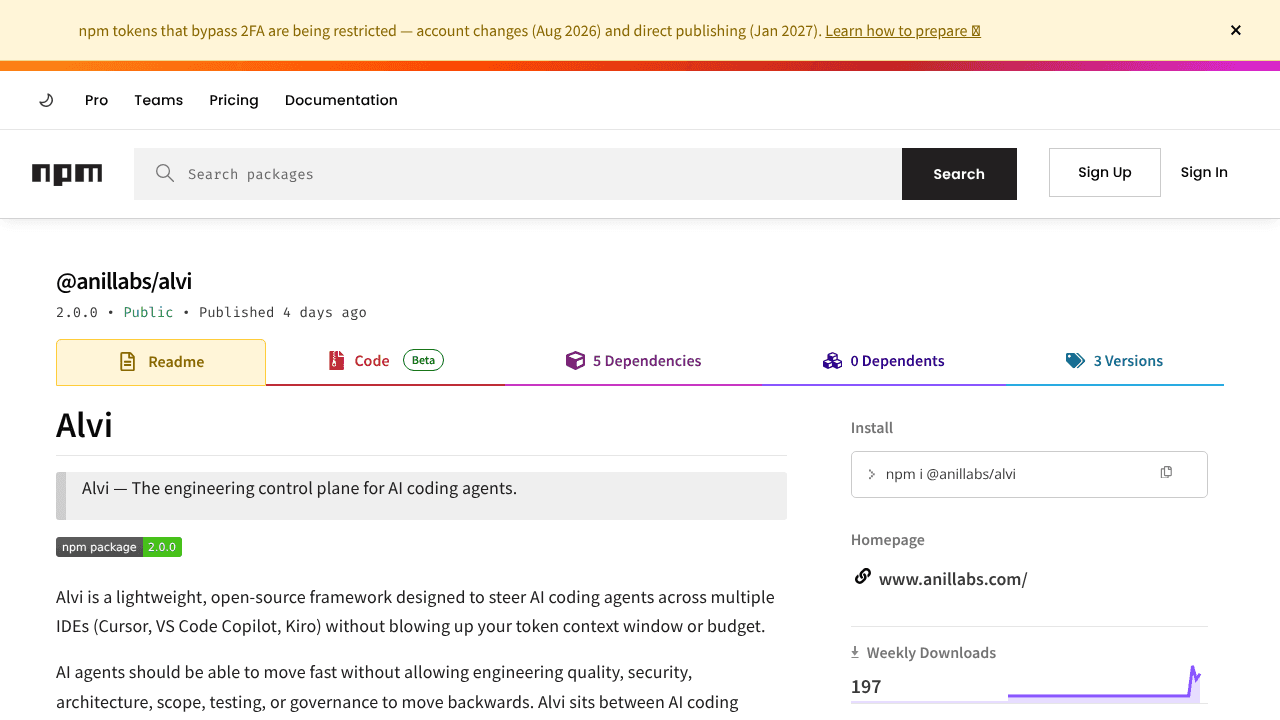Click the Dependencies box icon
The width and height of the screenshot is (1280, 720).
coord(575,361)
